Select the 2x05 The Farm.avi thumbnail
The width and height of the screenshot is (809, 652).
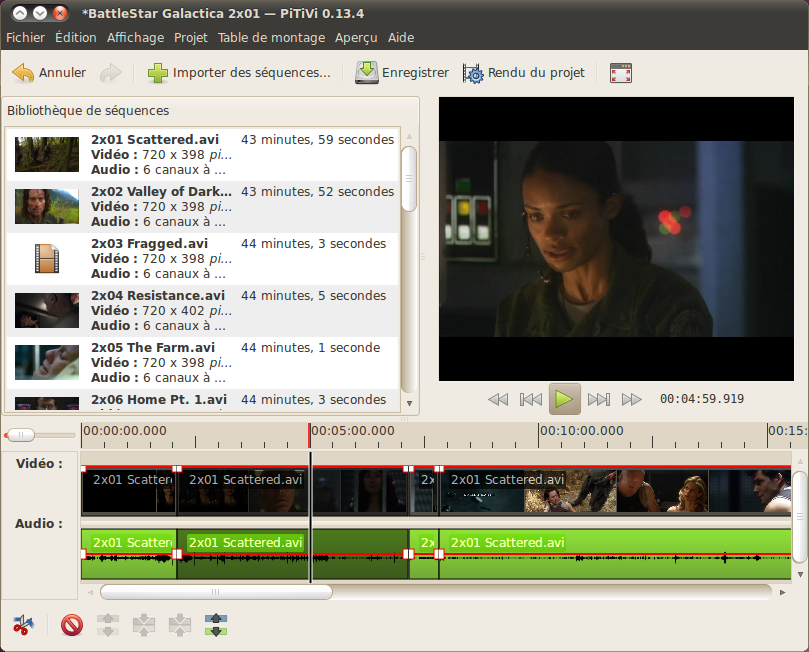[x=47, y=362]
